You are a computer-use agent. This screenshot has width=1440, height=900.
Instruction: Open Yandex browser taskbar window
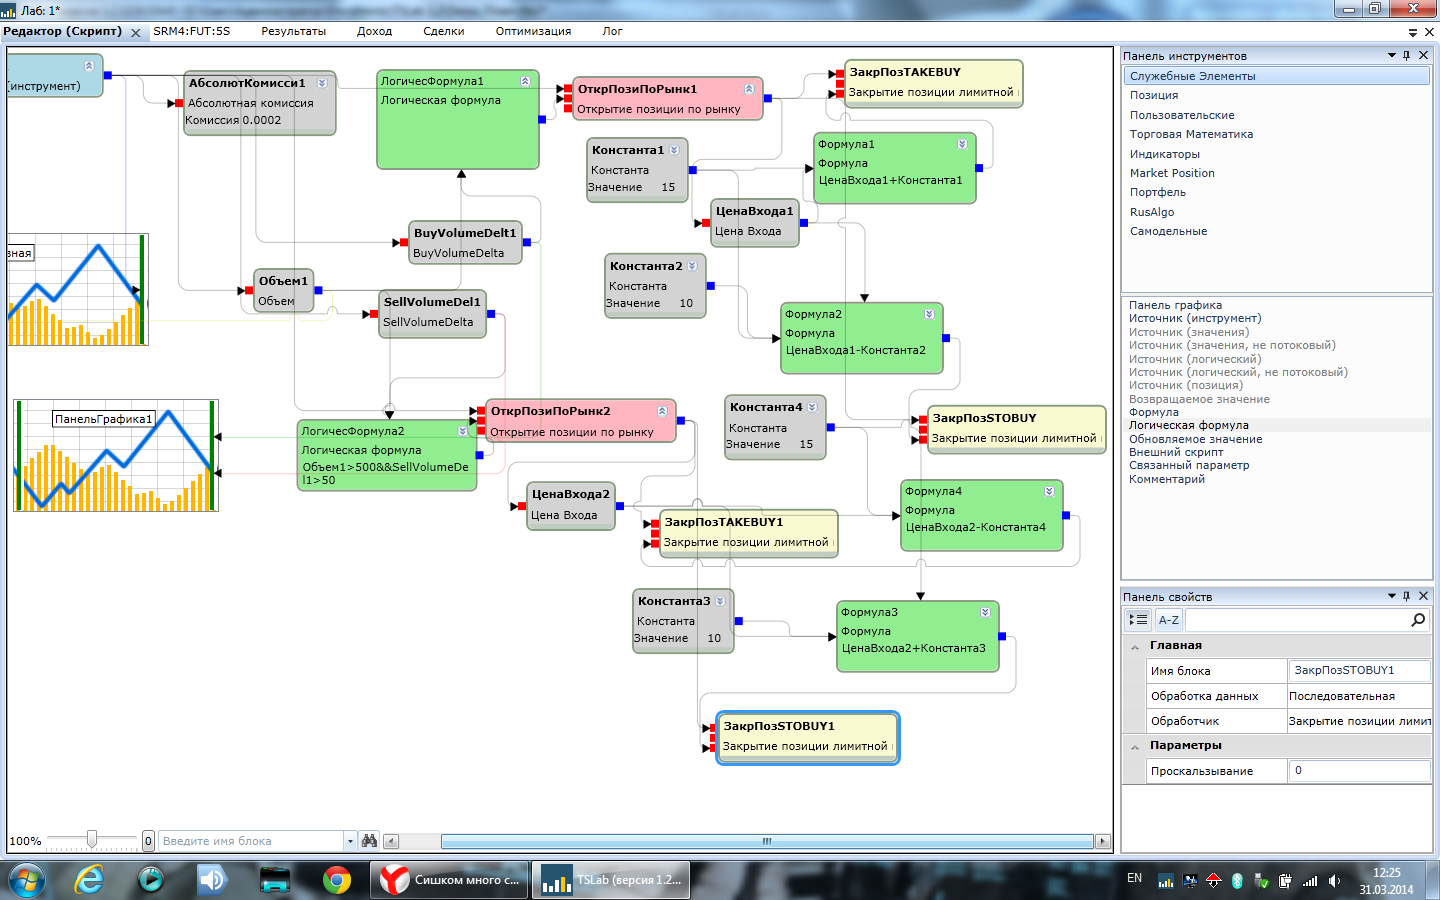click(449, 880)
